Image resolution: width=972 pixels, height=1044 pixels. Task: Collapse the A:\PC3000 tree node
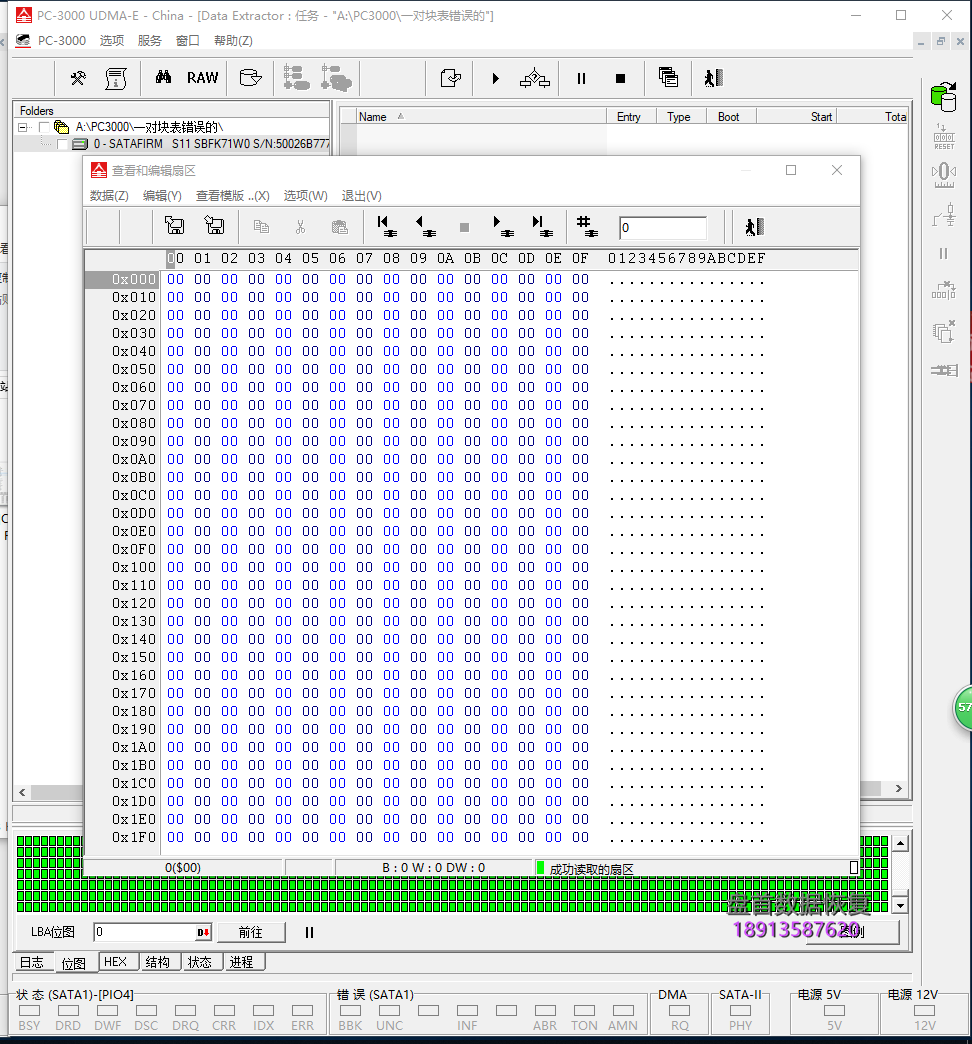(23, 128)
